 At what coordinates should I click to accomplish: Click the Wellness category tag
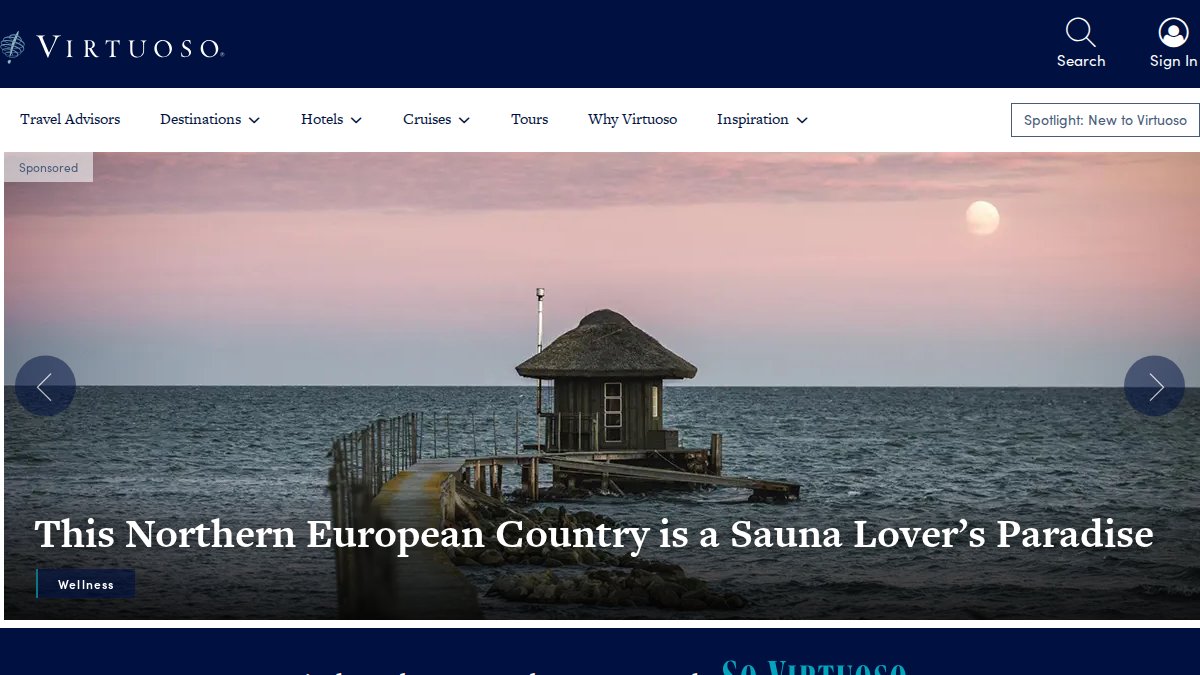click(x=86, y=584)
